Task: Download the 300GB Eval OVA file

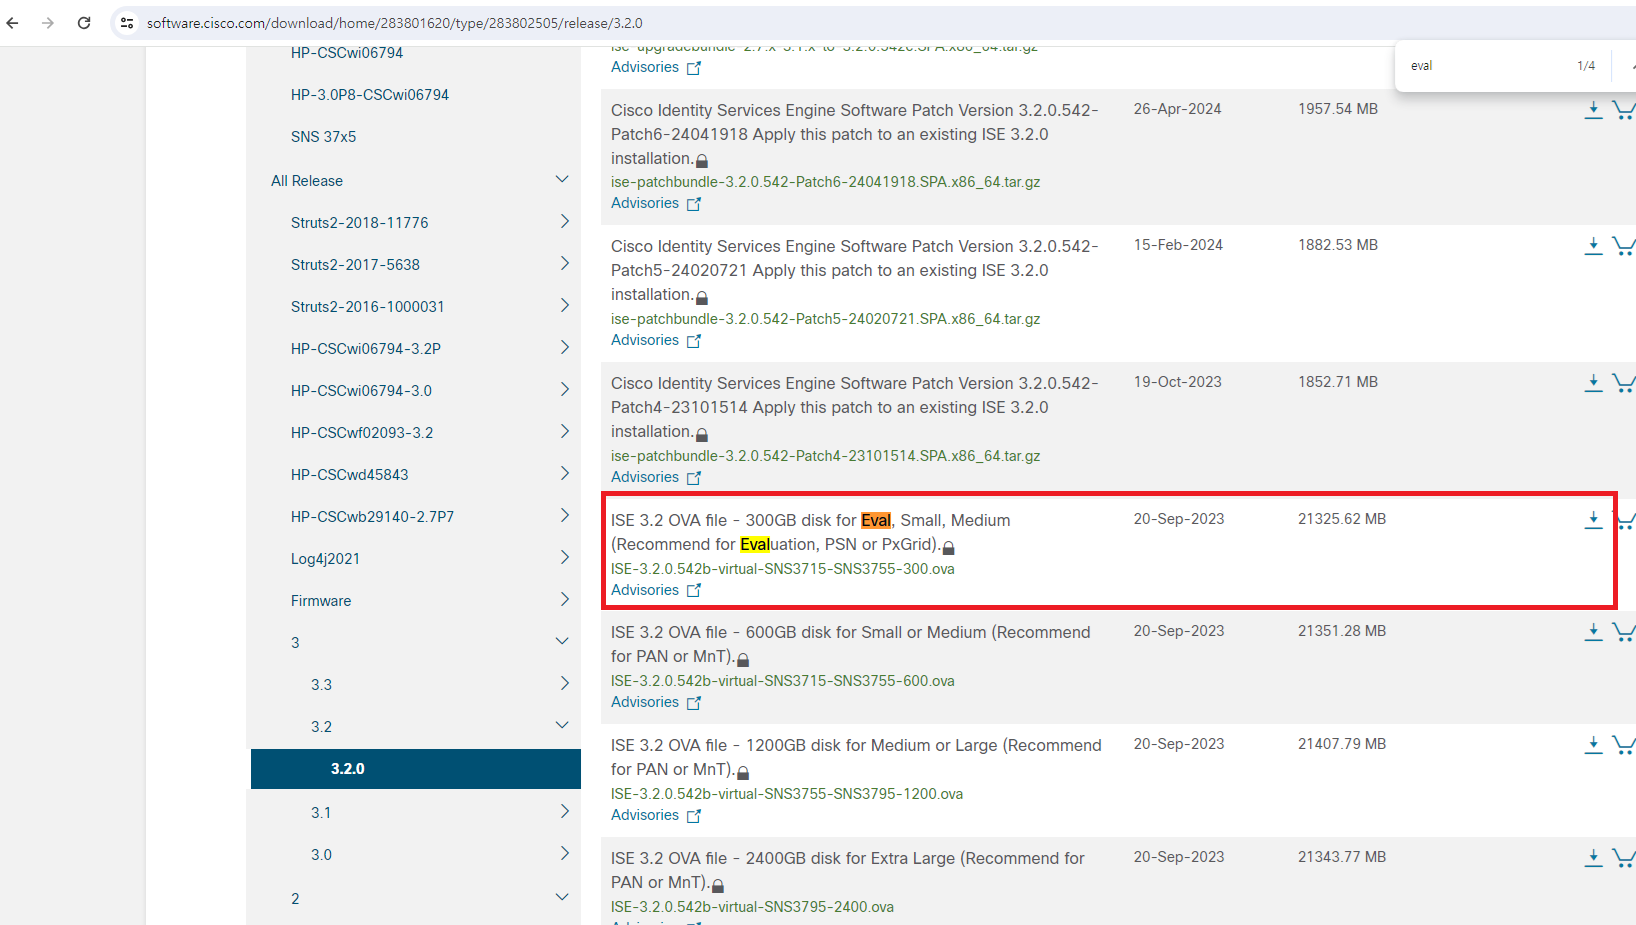Action: [x=1593, y=520]
